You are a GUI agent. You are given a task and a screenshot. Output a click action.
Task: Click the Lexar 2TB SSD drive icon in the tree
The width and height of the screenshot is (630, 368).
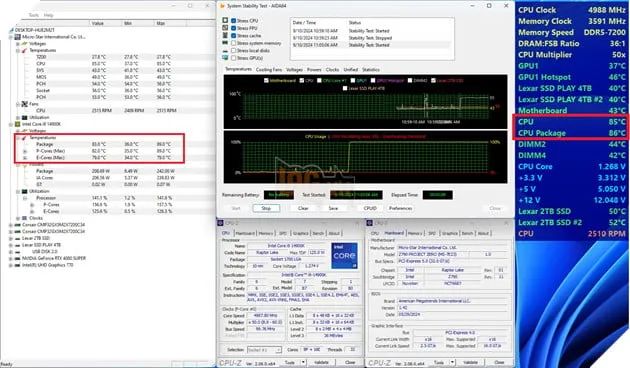(18, 238)
